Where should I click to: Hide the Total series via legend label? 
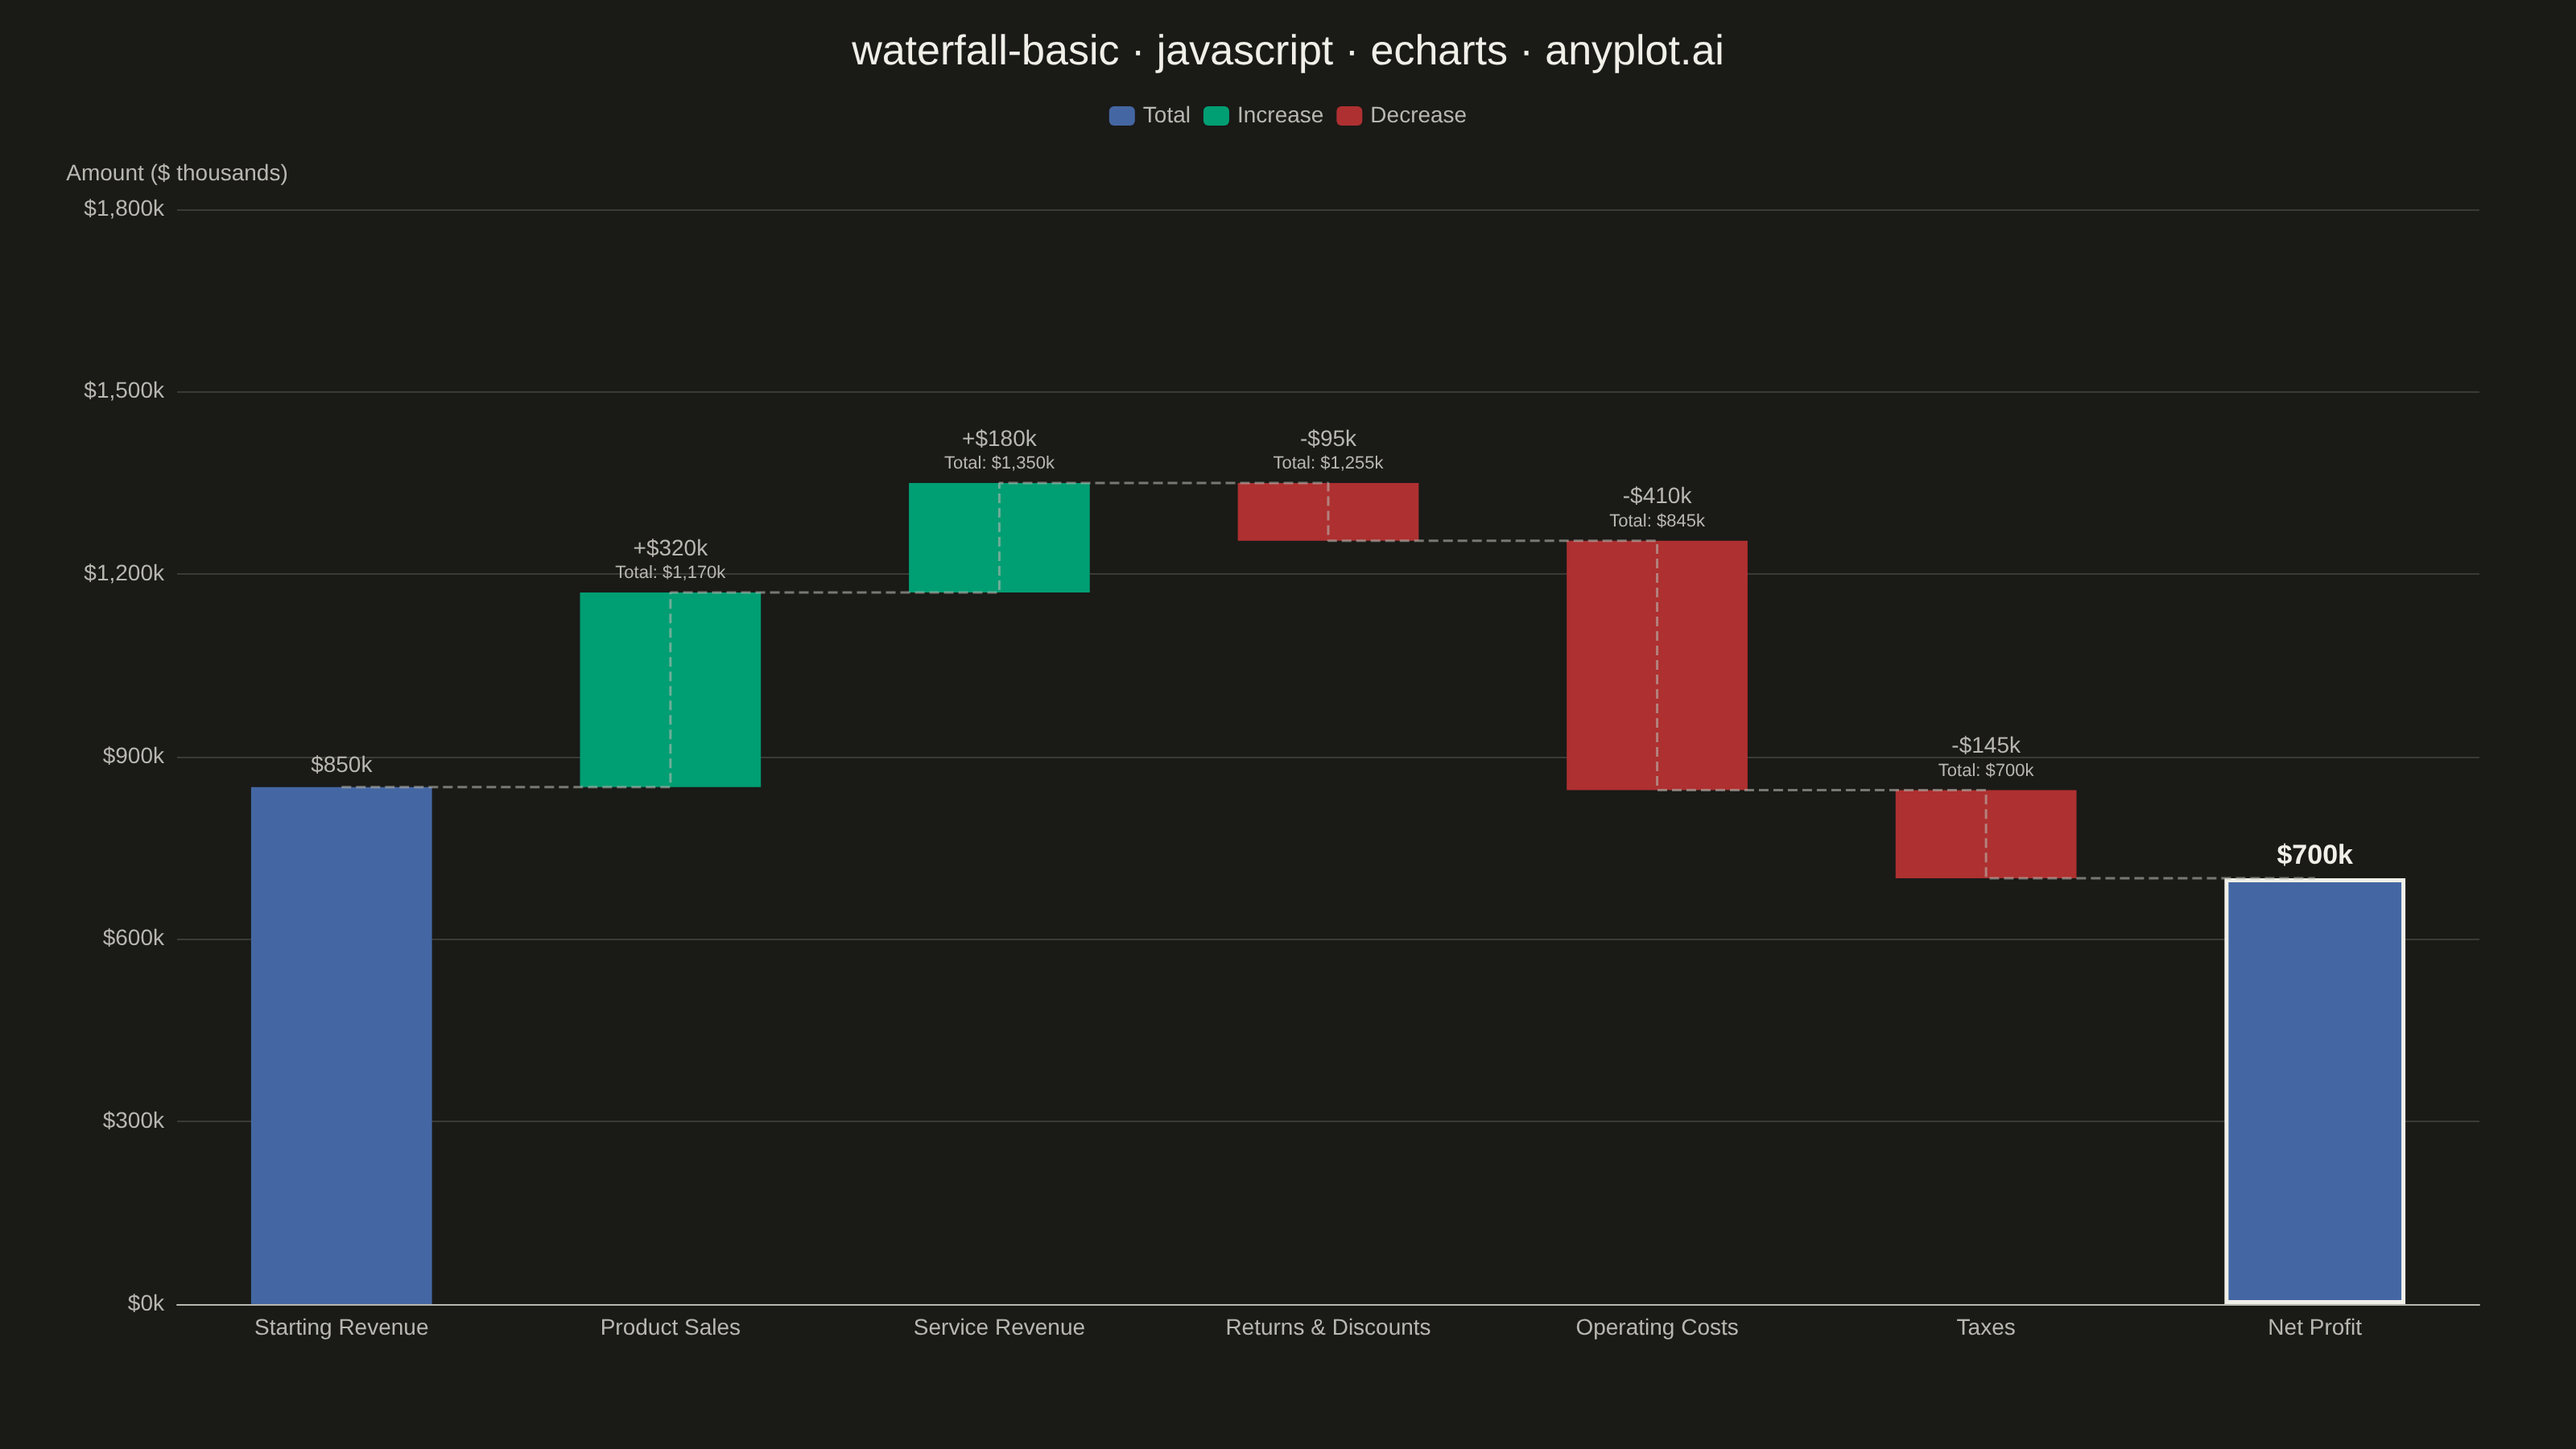1166,116
